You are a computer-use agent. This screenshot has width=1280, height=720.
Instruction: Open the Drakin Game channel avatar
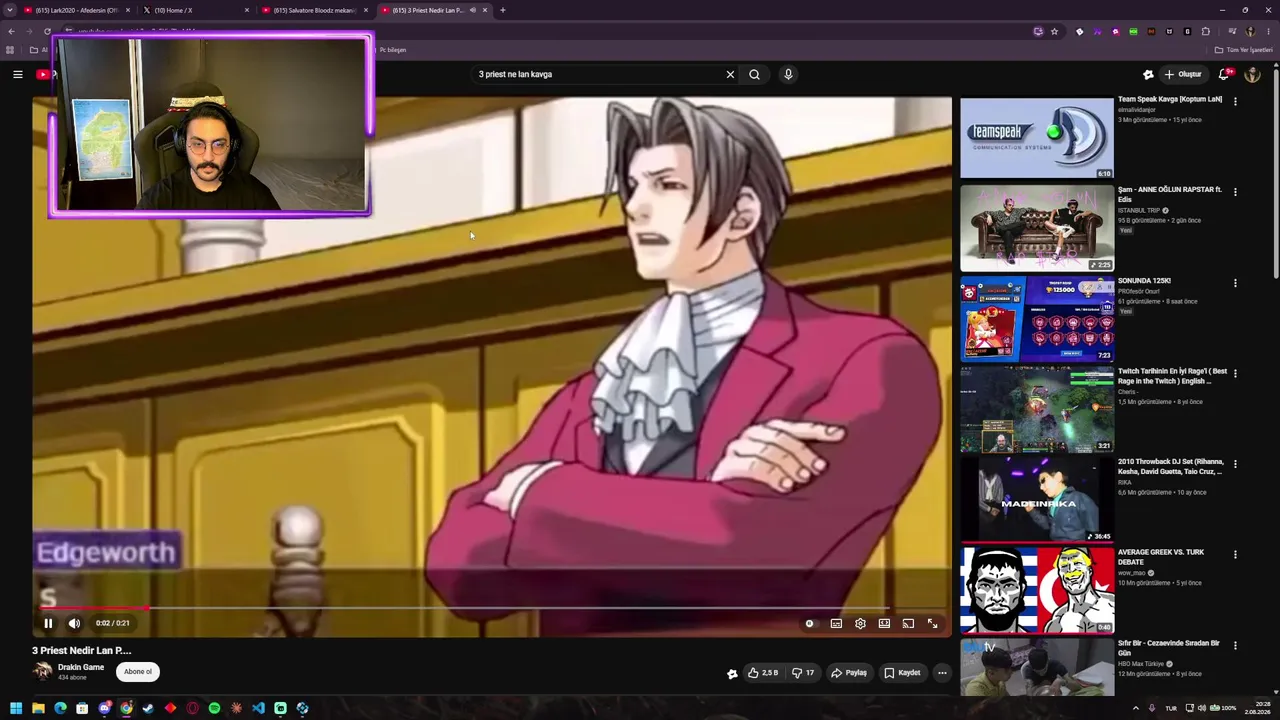coord(42,671)
